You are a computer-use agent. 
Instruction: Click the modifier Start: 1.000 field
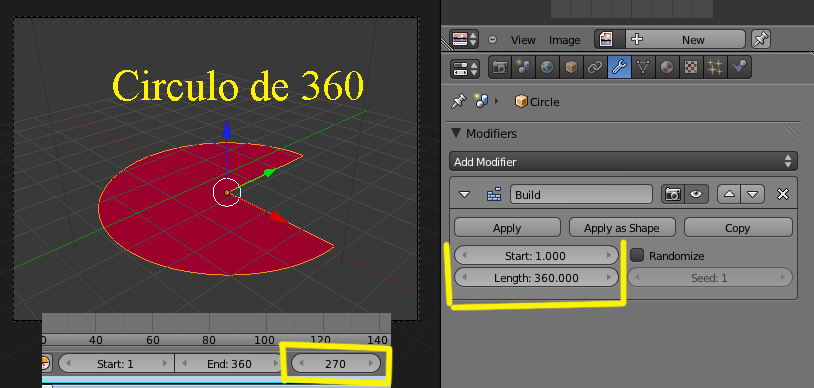tap(536, 255)
